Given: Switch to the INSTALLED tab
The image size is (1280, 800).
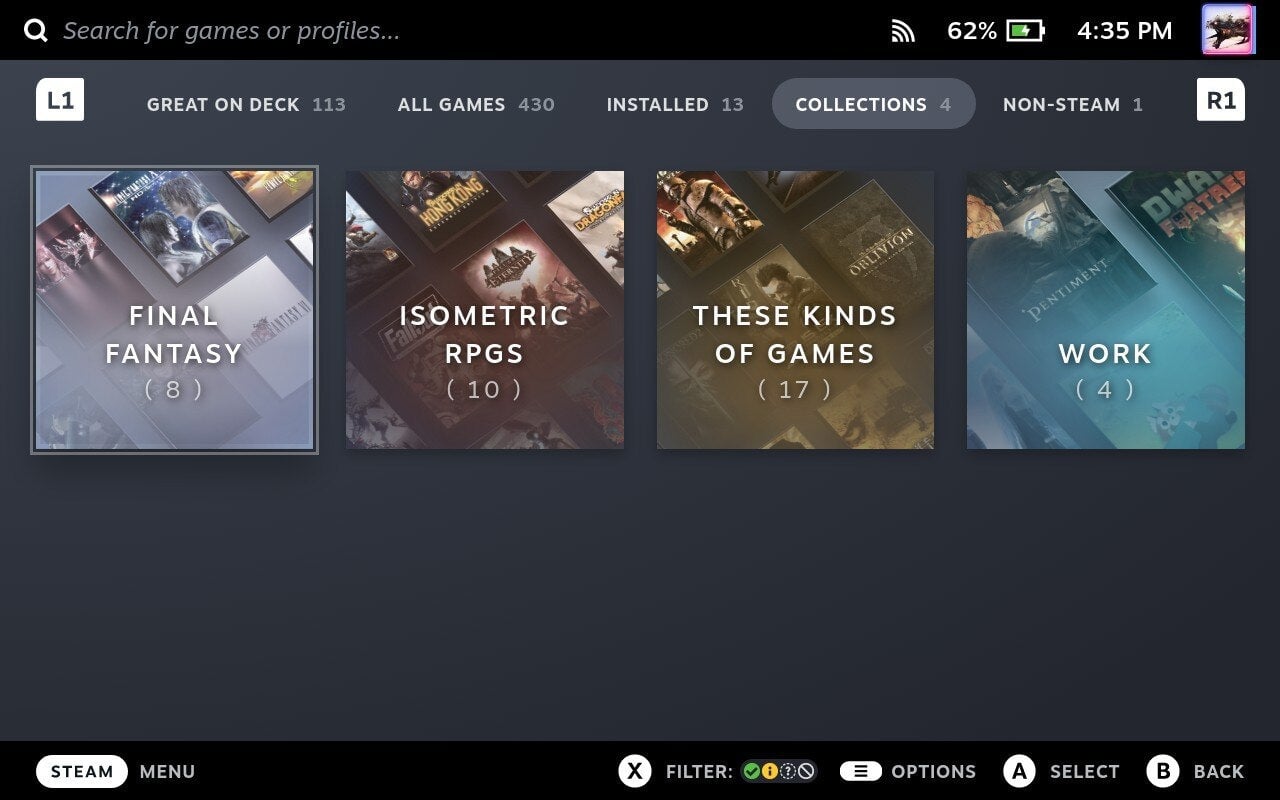Looking at the screenshot, I should coord(674,104).
